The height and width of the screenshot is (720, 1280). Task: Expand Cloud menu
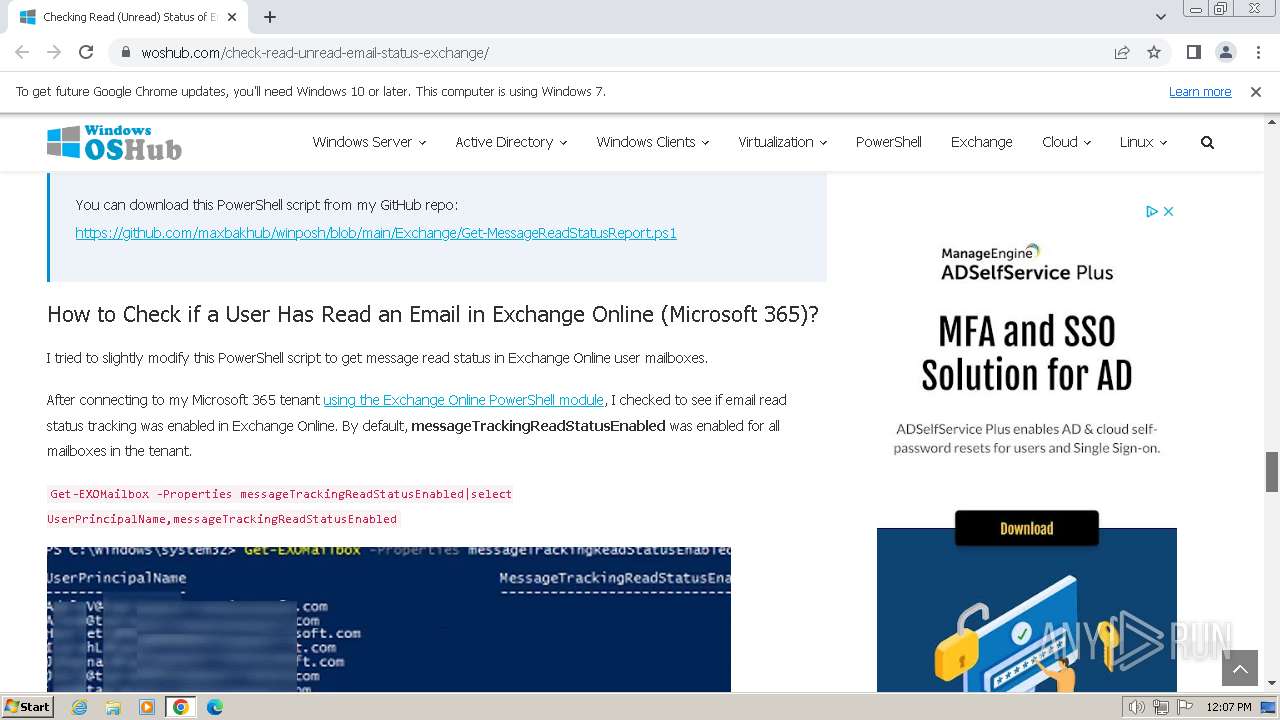(1066, 142)
